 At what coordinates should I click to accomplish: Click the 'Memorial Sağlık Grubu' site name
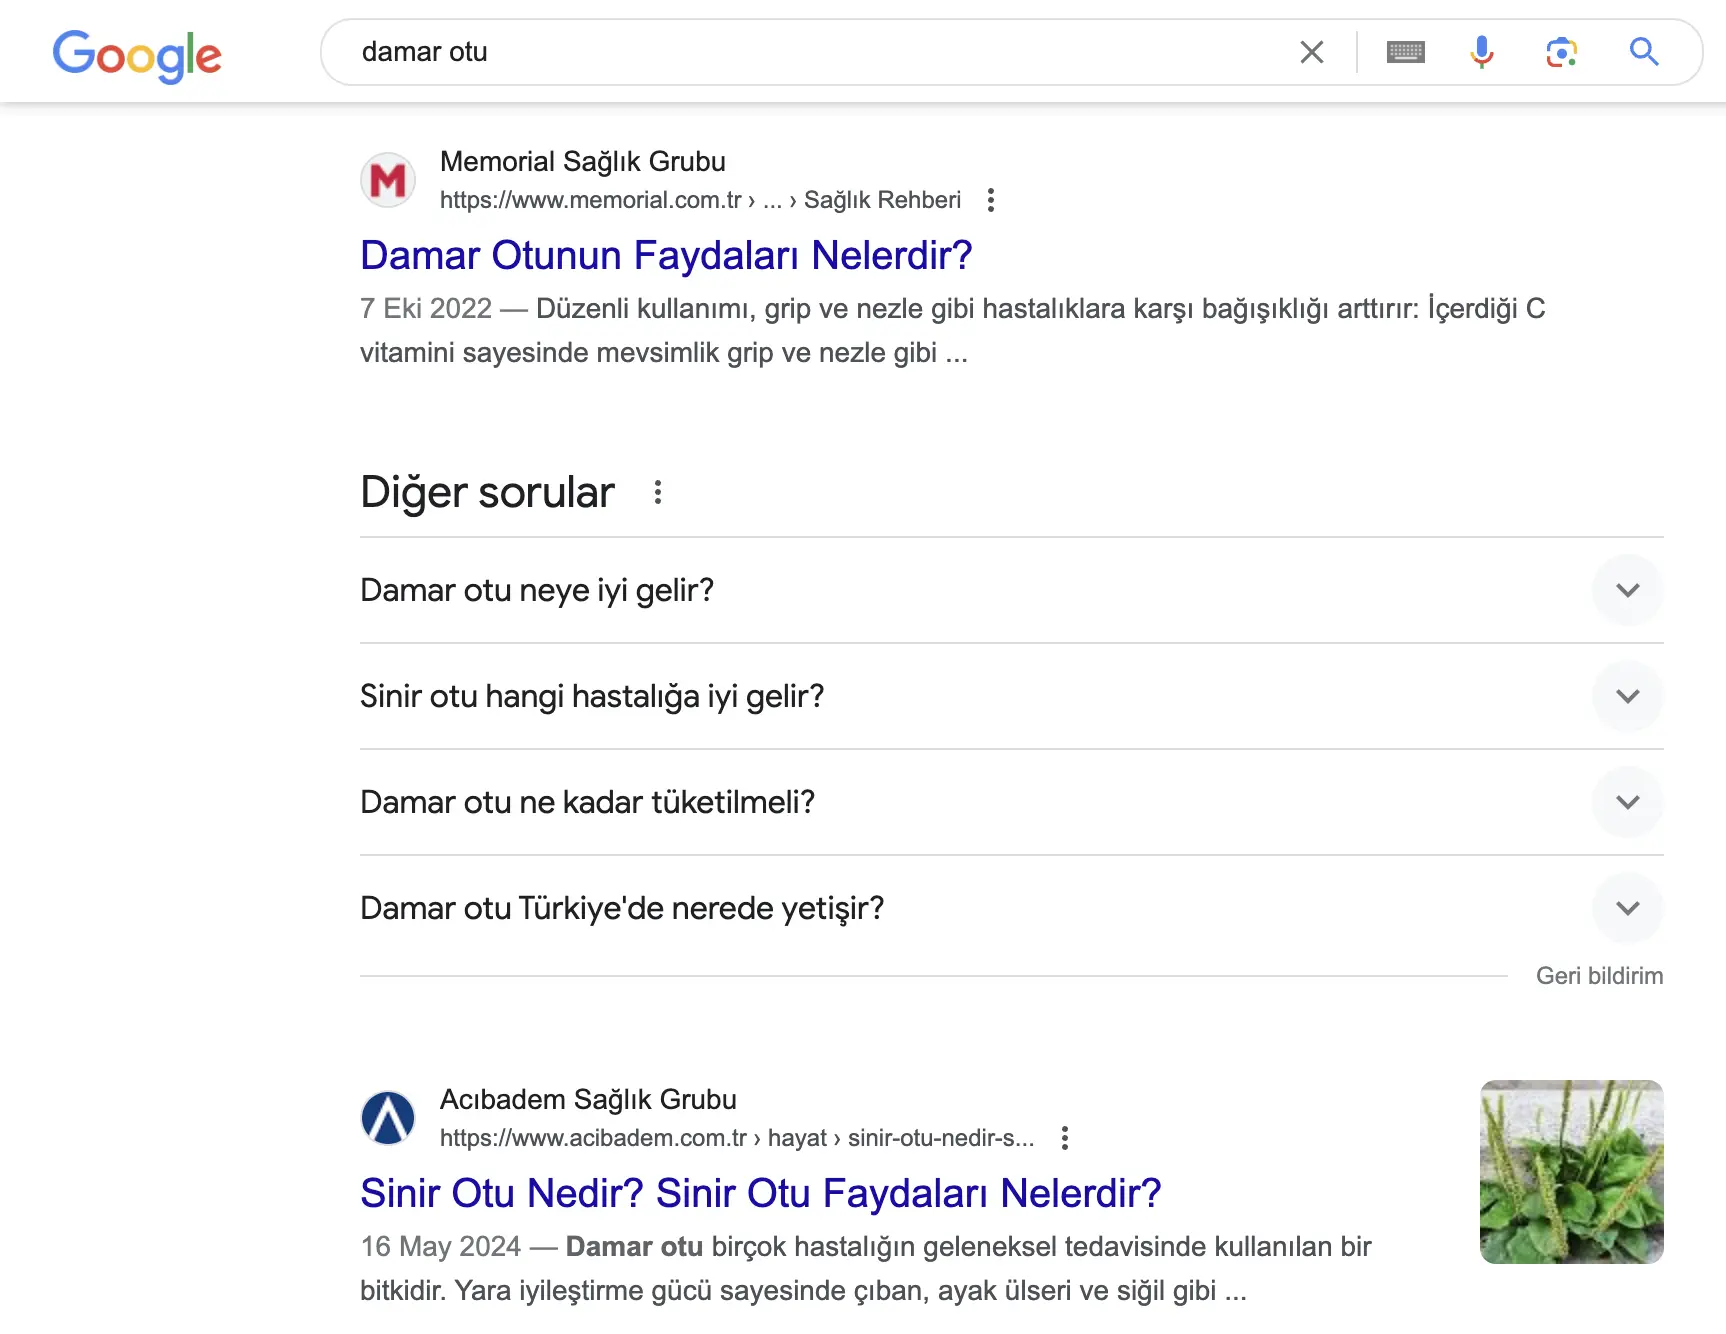[x=583, y=162]
